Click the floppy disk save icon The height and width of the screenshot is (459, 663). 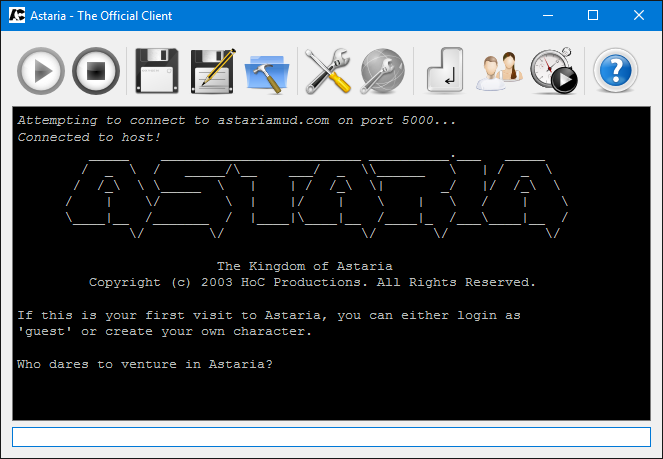pyautogui.click(x=156, y=71)
